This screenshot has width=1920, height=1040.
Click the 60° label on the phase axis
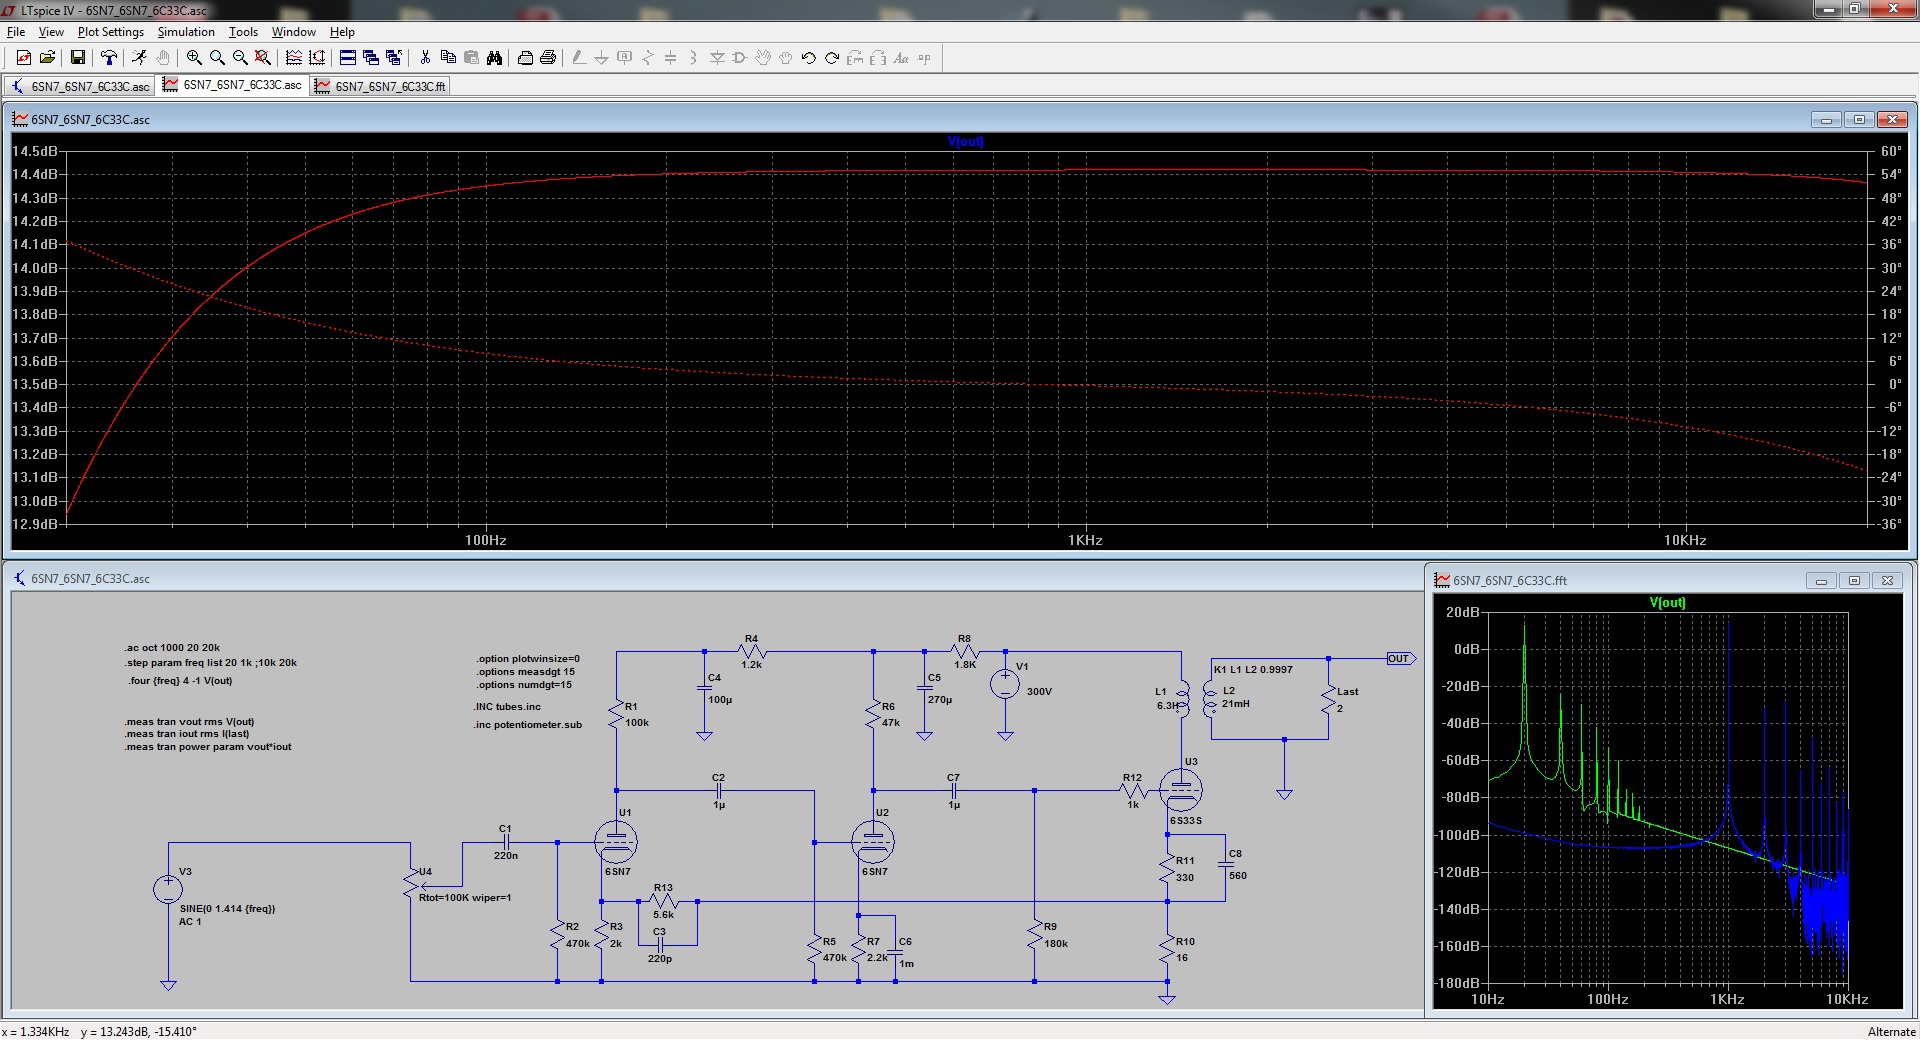pyautogui.click(x=1891, y=151)
